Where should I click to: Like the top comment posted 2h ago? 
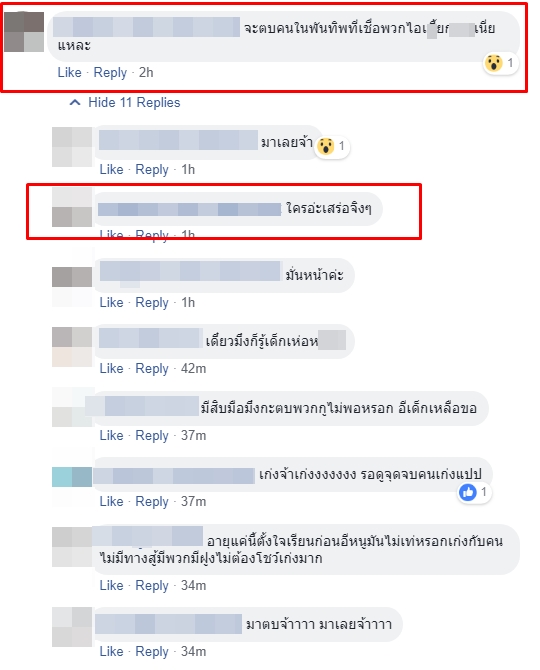pyautogui.click(x=69, y=72)
